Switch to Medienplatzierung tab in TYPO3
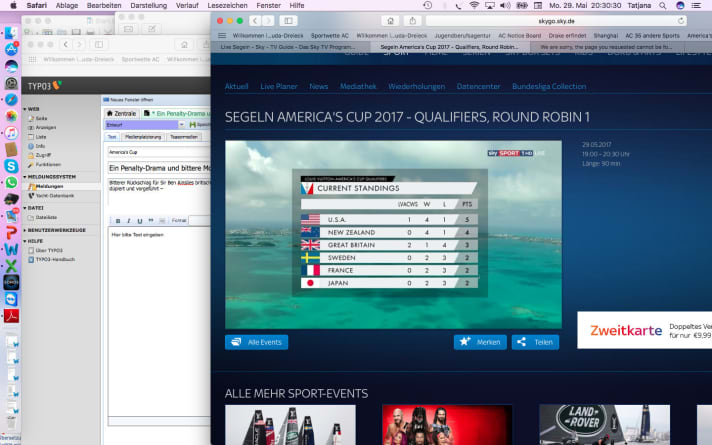The image size is (712, 445). [x=143, y=137]
